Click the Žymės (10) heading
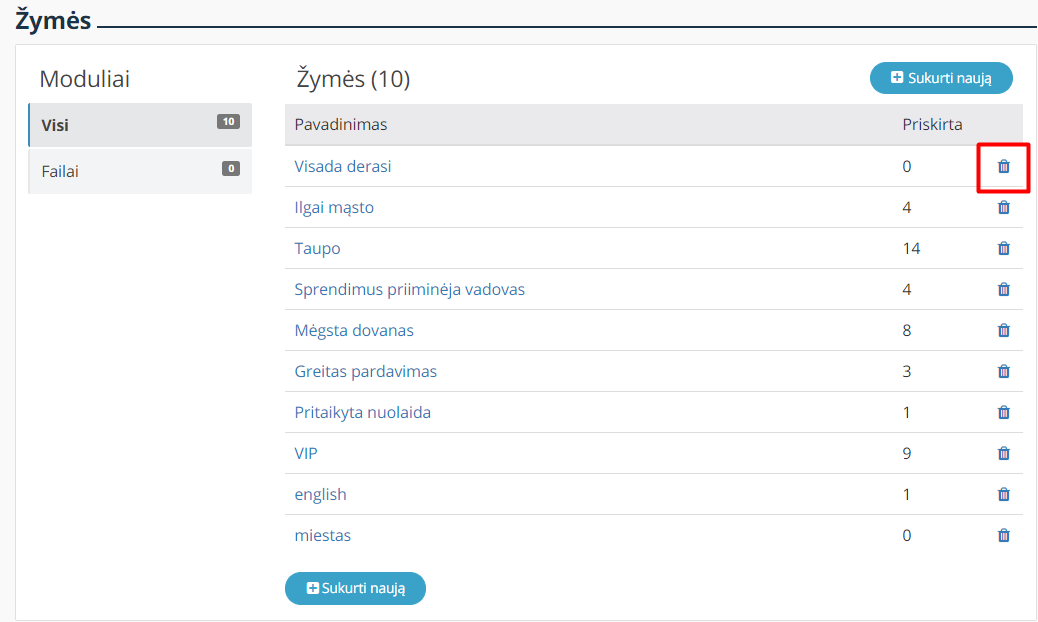The height and width of the screenshot is (622, 1038). [354, 79]
